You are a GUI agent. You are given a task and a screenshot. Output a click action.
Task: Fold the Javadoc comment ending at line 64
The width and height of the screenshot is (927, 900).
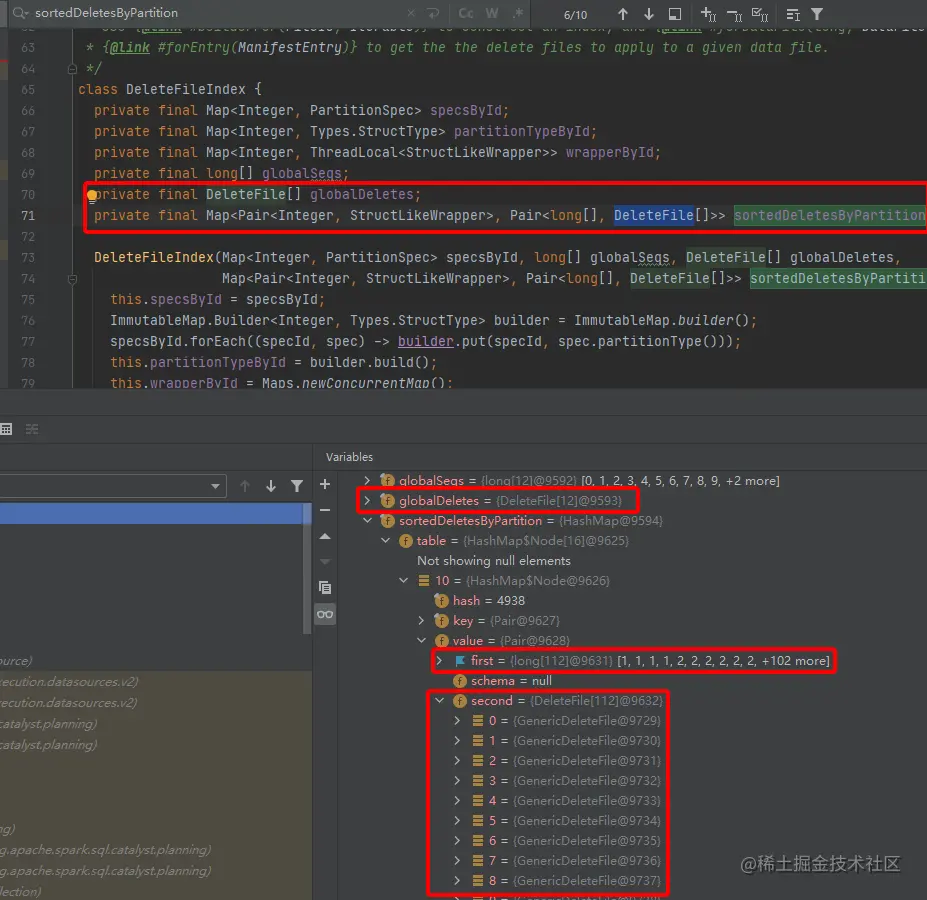click(x=72, y=69)
